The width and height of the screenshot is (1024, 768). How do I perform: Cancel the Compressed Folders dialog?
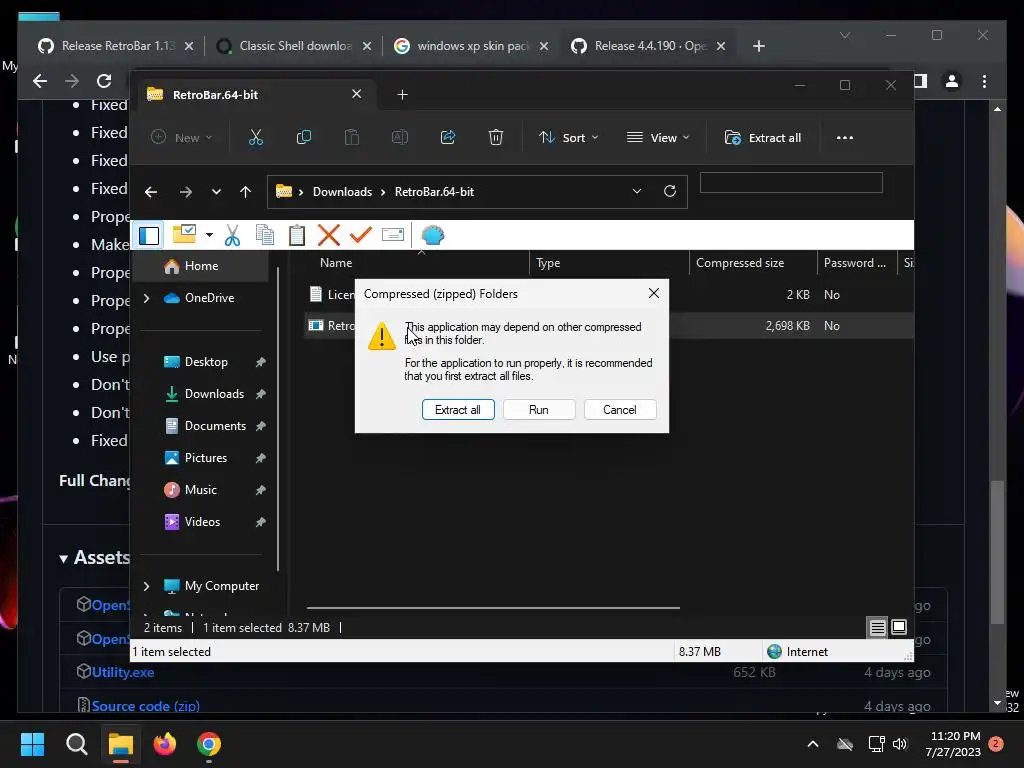coord(620,409)
